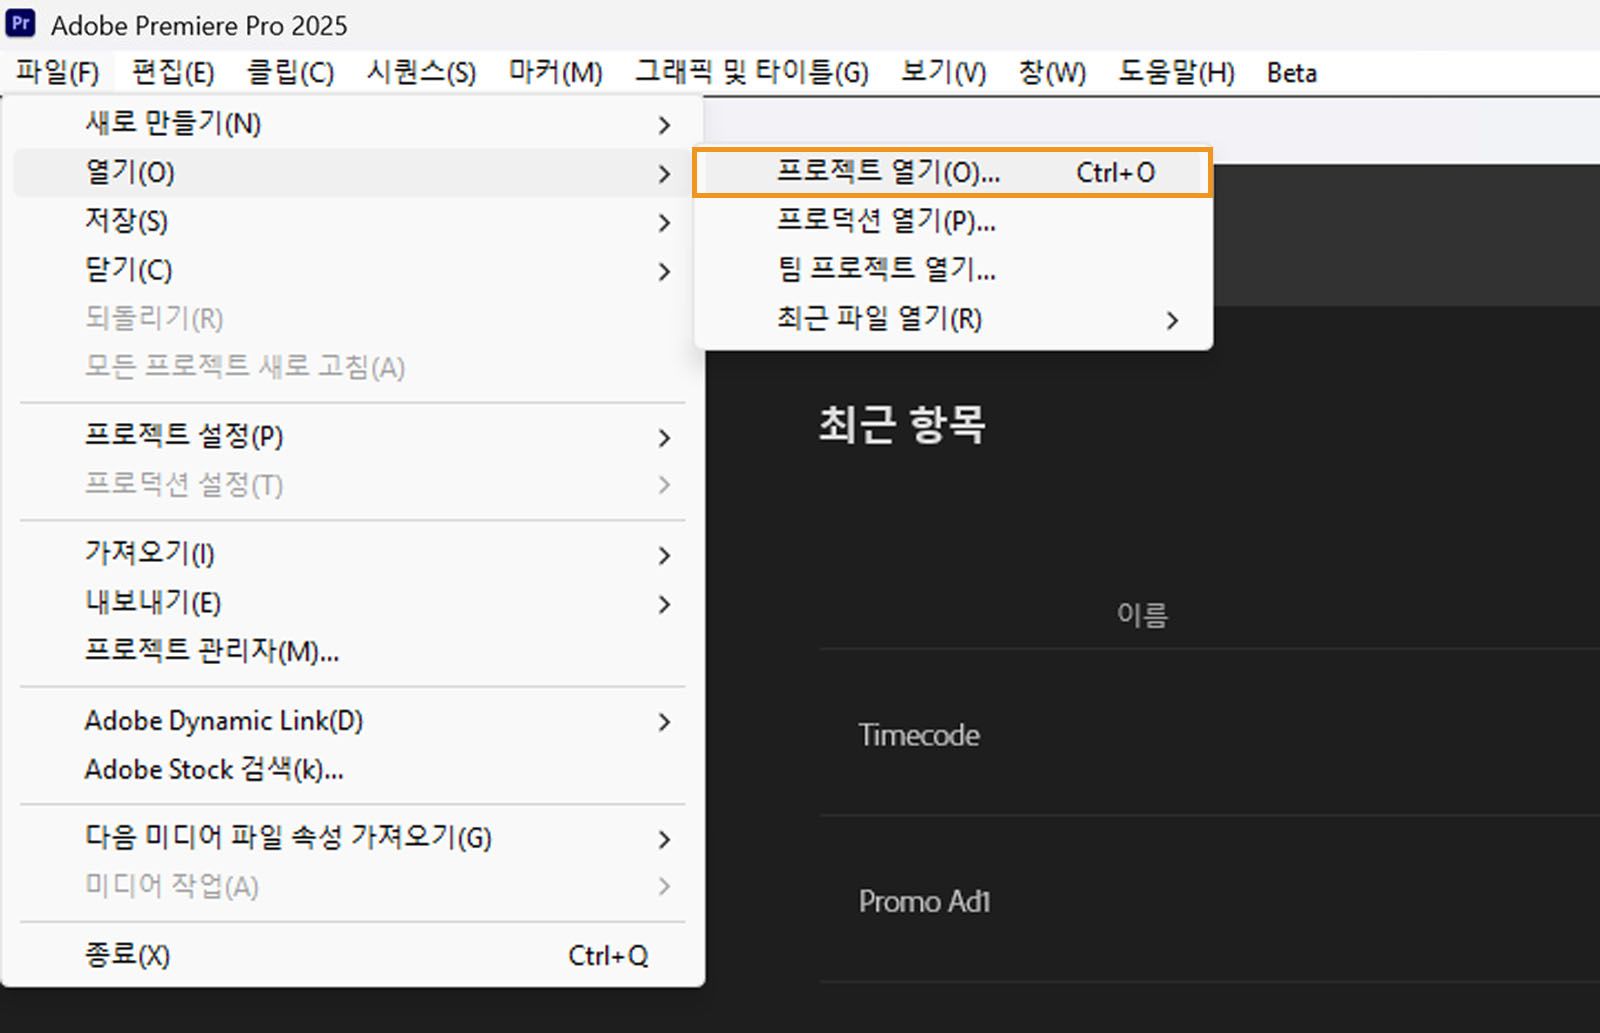Click the Premiere Pro app icon in title bar
1600x1033 pixels.
coord(21,23)
